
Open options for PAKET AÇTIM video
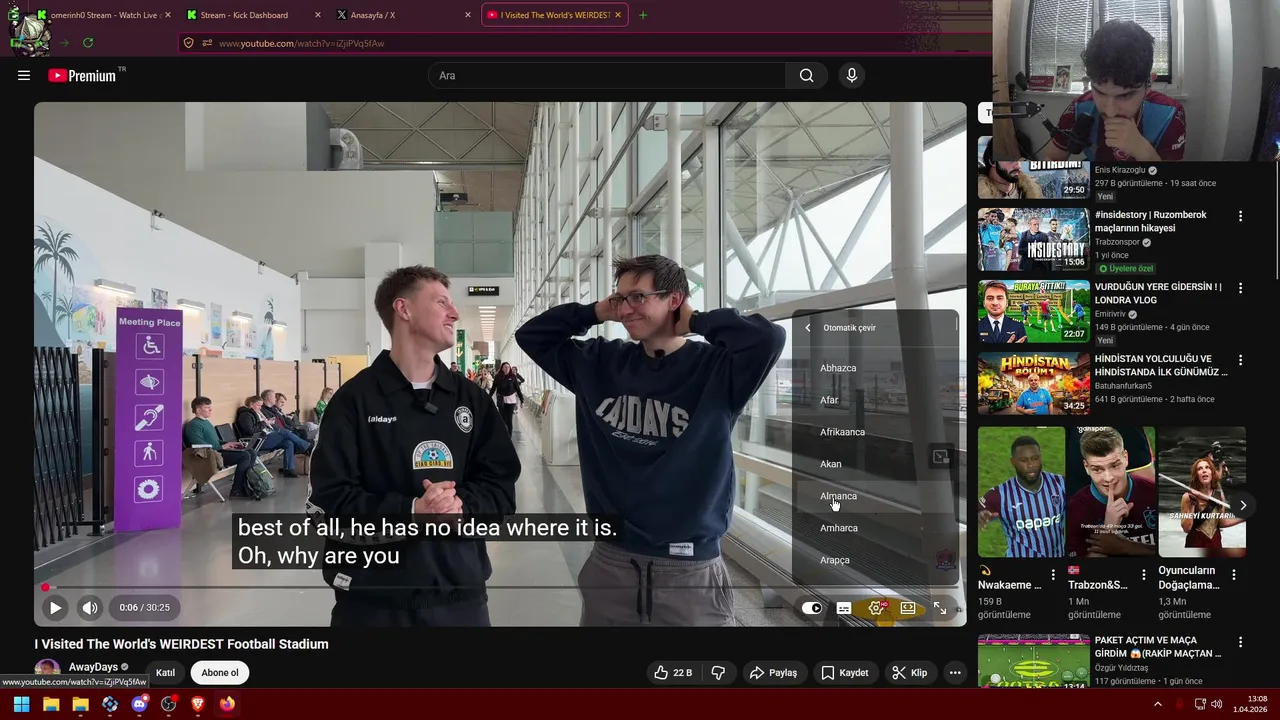(x=1240, y=642)
